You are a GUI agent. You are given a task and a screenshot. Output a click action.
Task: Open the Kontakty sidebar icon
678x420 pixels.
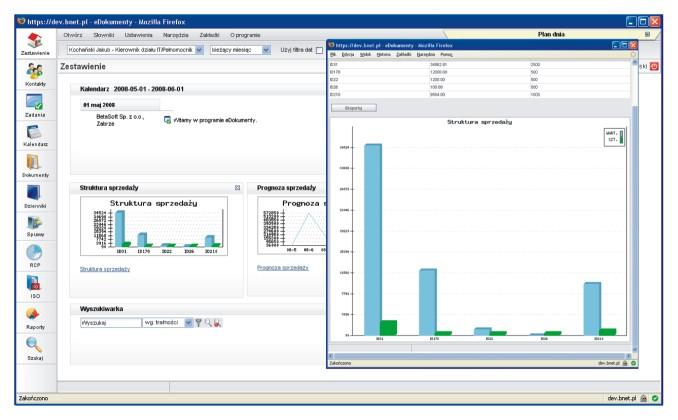click(35, 71)
